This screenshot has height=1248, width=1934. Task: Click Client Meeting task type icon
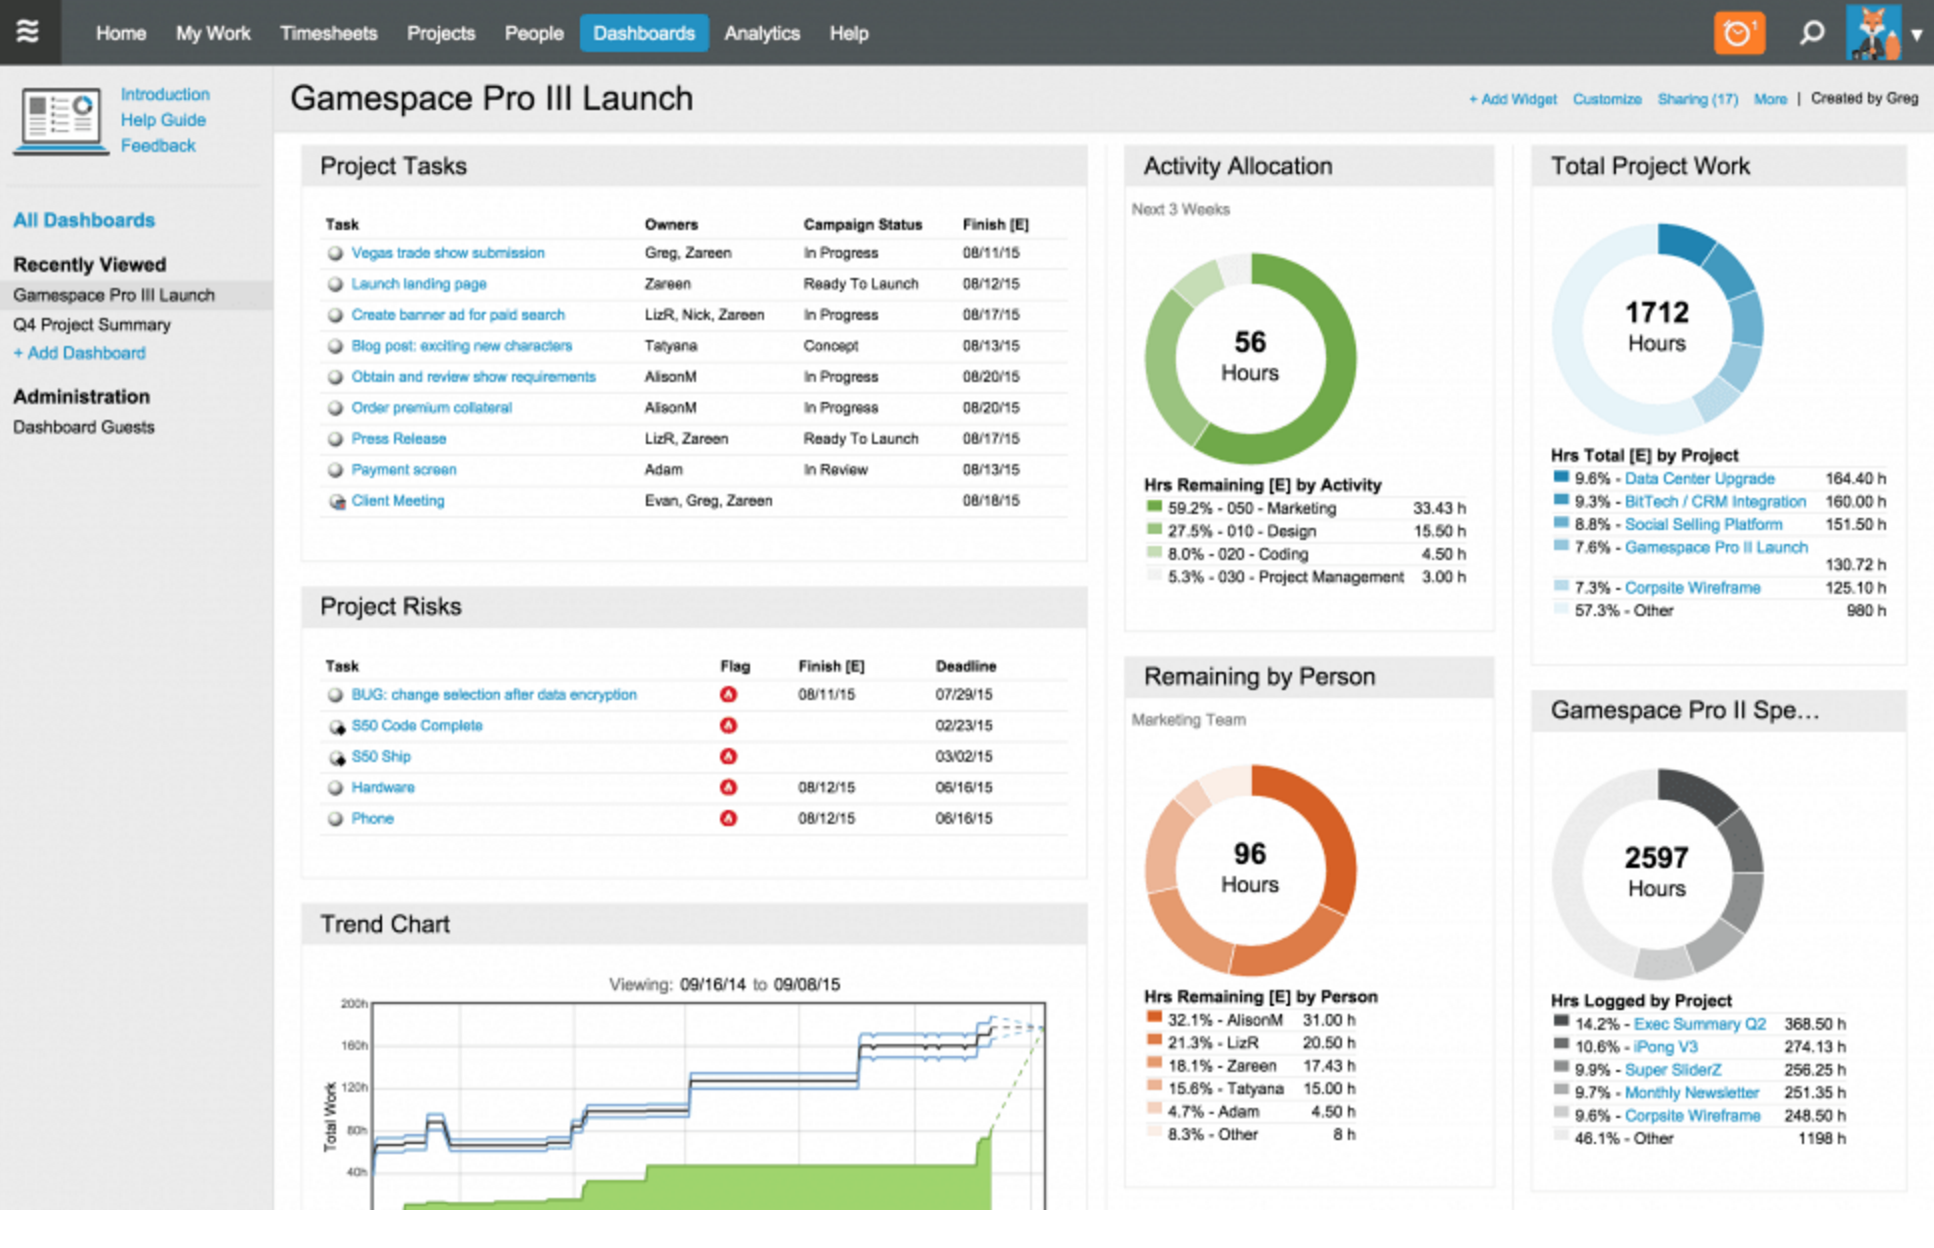point(336,501)
